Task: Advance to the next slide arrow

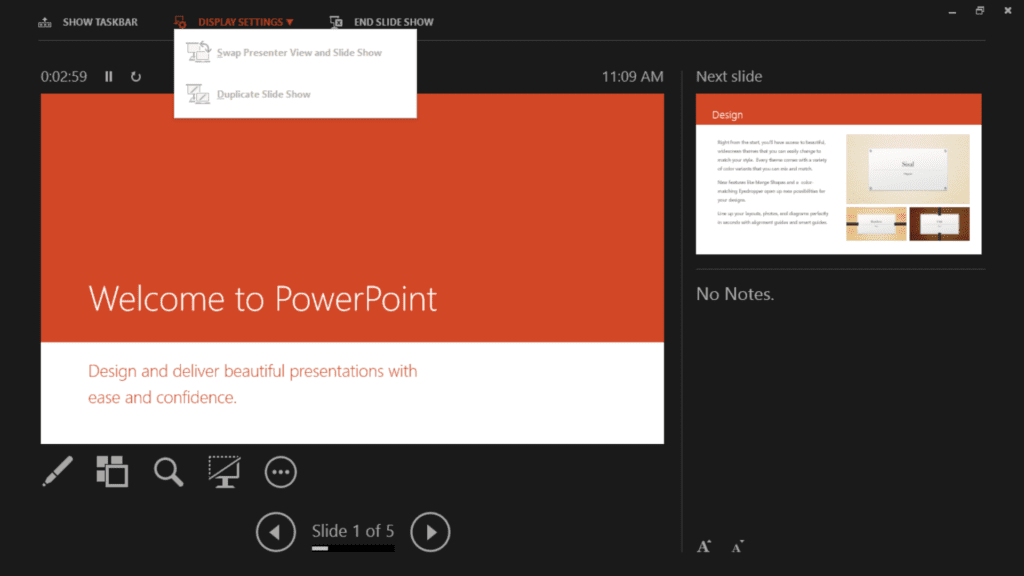Action: coord(430,532)
